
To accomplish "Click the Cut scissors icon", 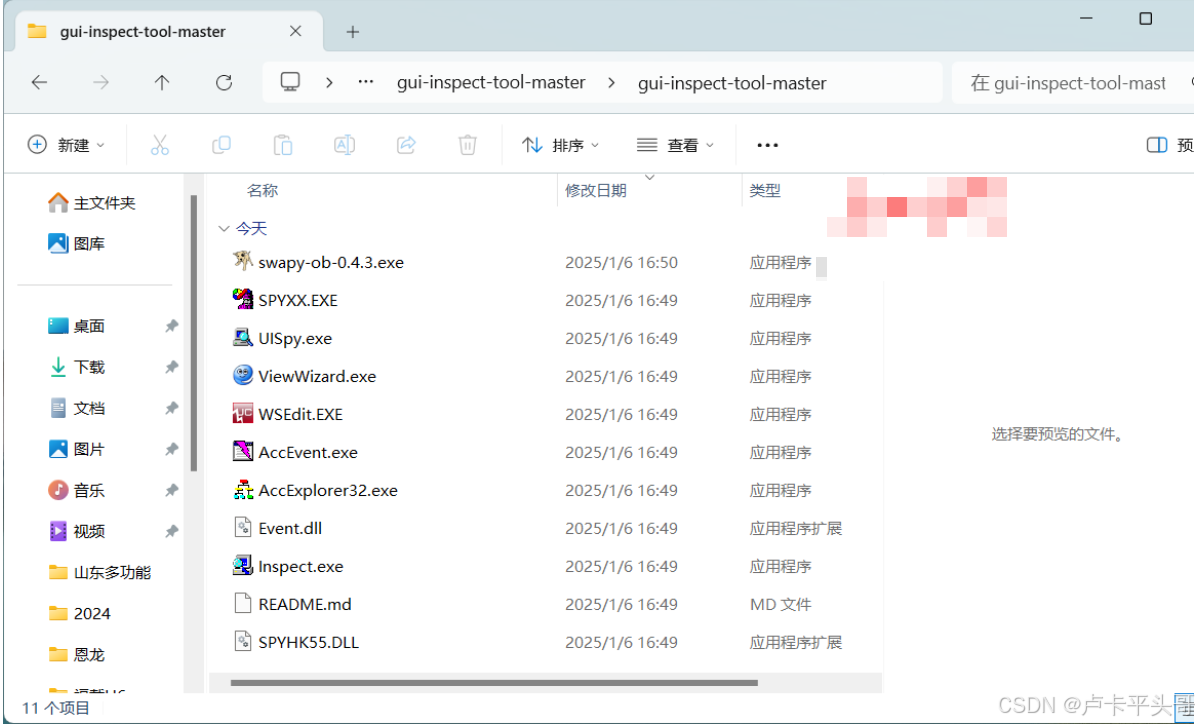I will 160,145.
